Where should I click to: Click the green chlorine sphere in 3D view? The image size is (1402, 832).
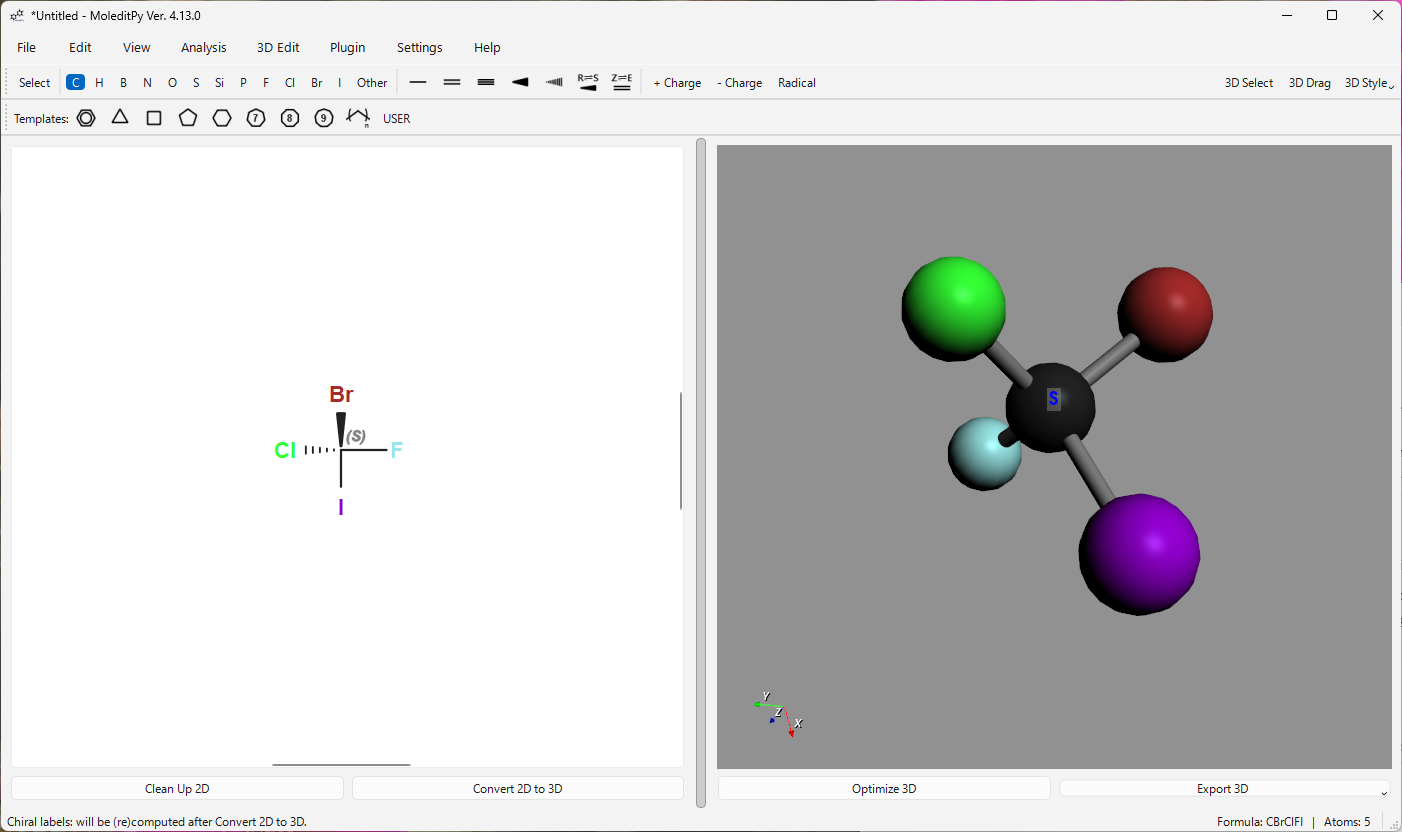pos(953,308)
